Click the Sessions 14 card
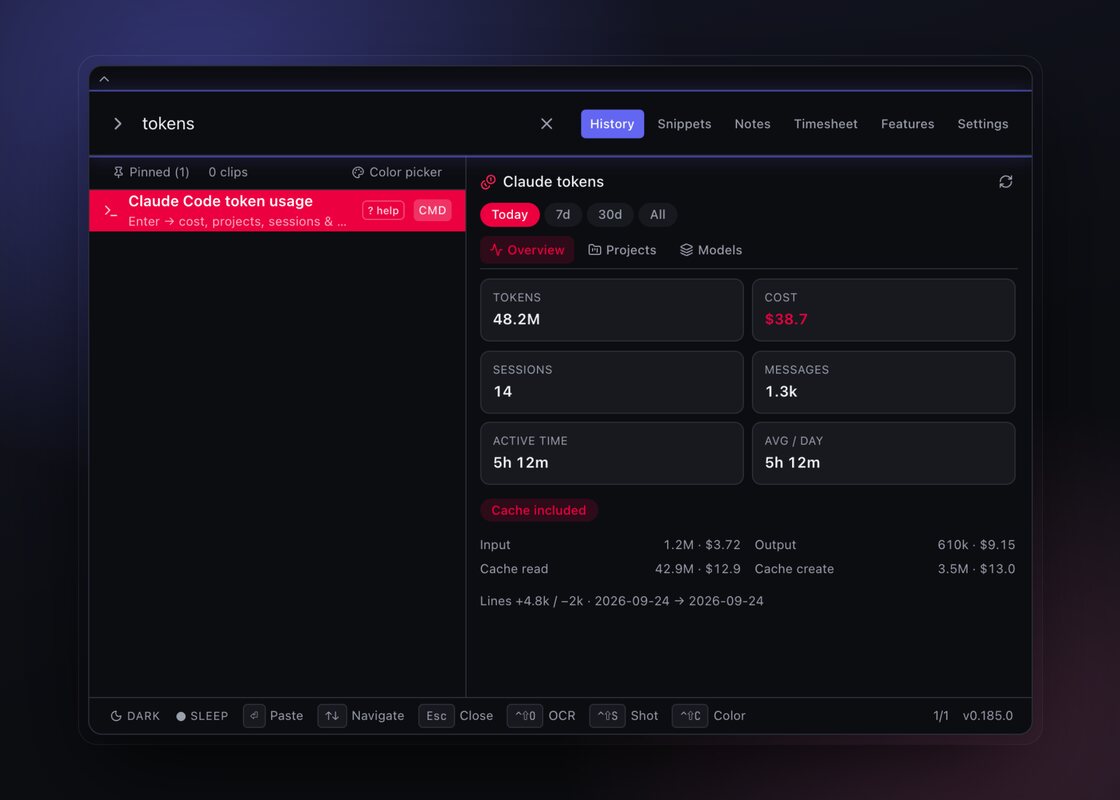 coord(612,382)
